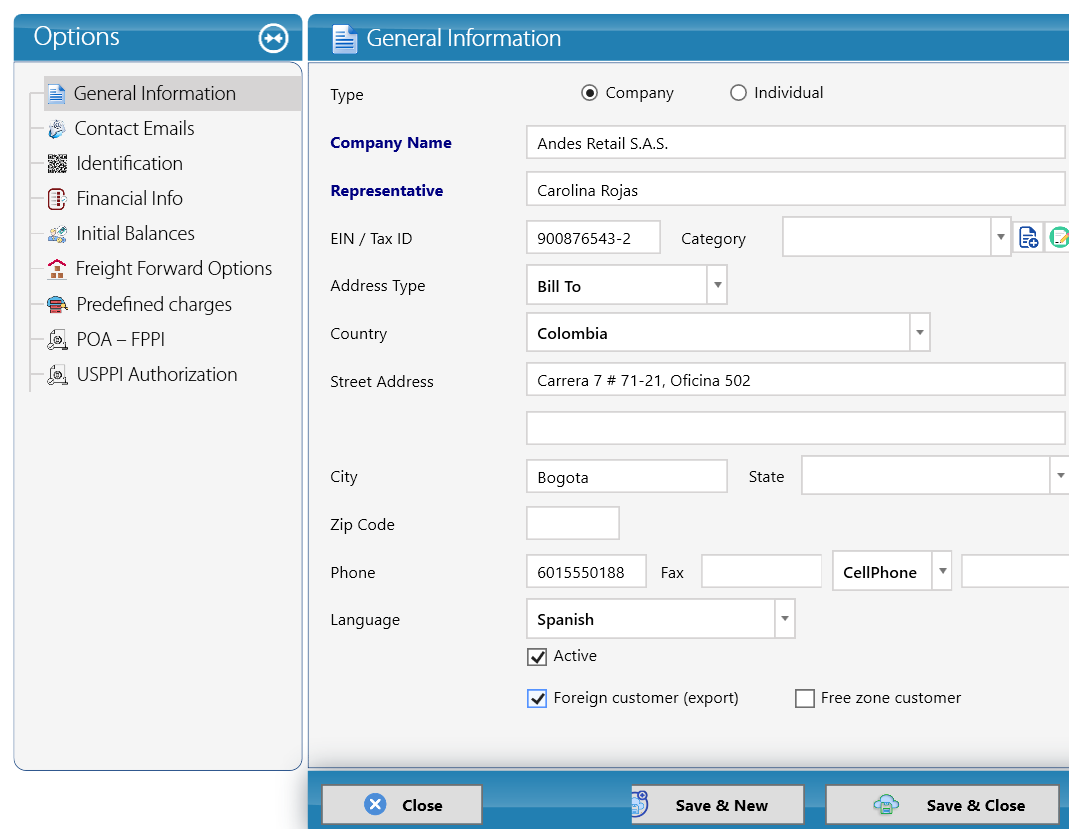Click the General Information sidebar page icon
1069x829 pixels.
pos(57,94)
